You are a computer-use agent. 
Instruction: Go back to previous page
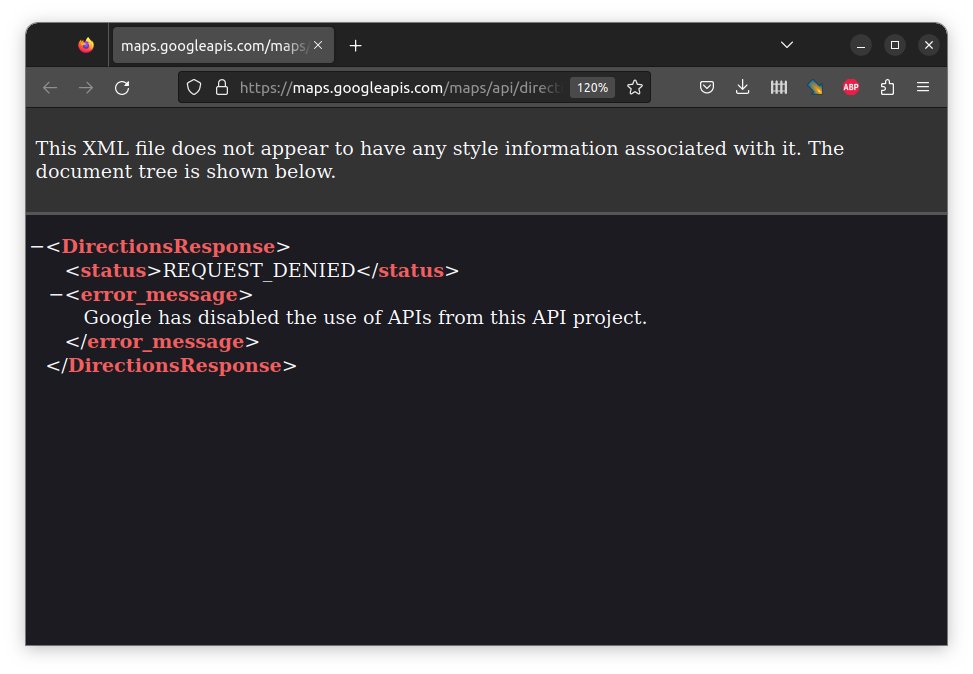point(50,88)
